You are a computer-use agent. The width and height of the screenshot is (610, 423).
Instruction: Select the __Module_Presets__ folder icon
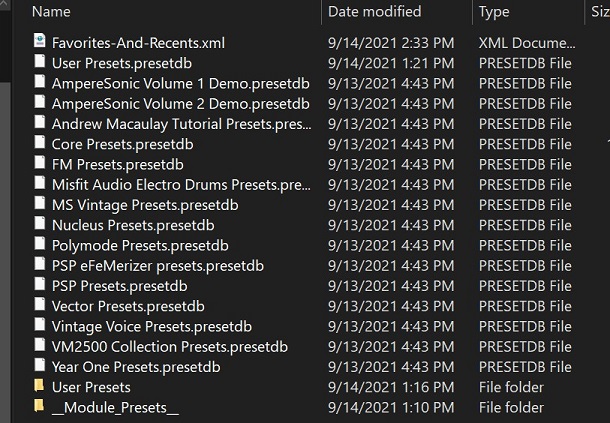tap(39, 405)
